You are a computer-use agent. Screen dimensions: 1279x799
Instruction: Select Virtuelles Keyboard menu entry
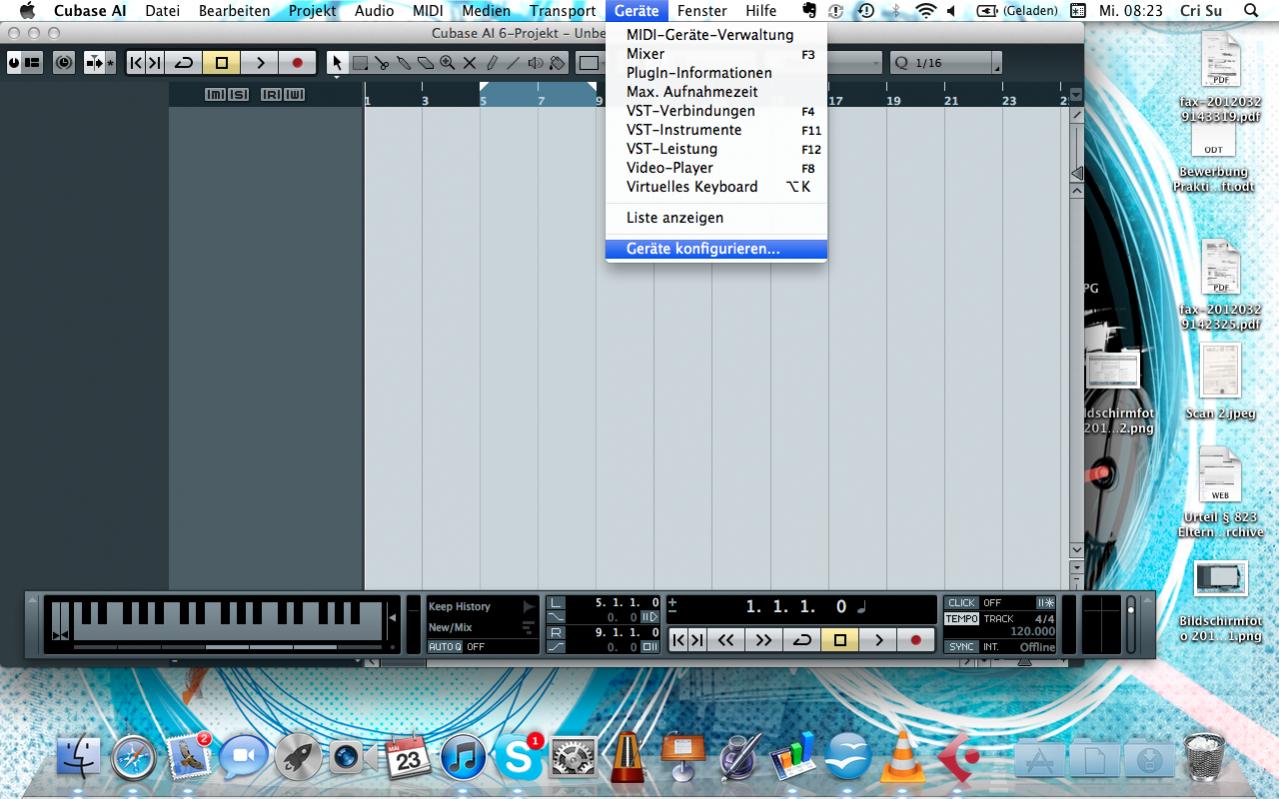pos(716,187)
